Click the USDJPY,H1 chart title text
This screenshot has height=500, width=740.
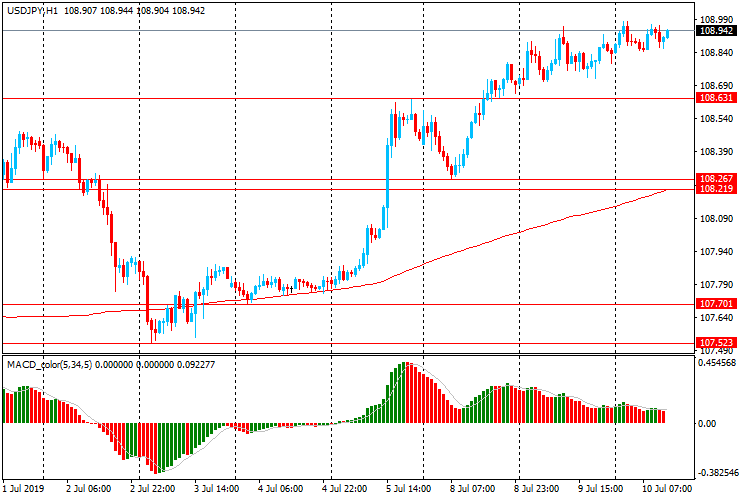(x=33, y=10)
